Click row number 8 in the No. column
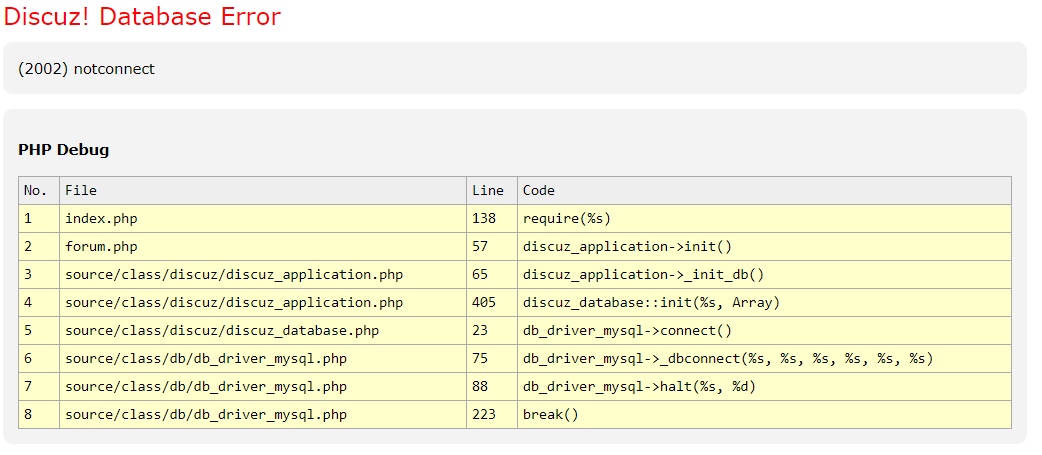 (x=39, y=414)
